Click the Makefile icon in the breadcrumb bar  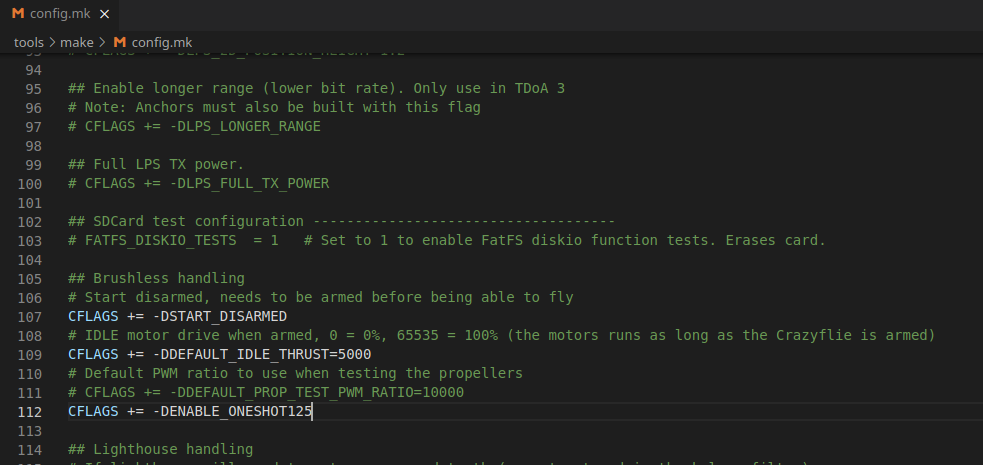point(120,42)
